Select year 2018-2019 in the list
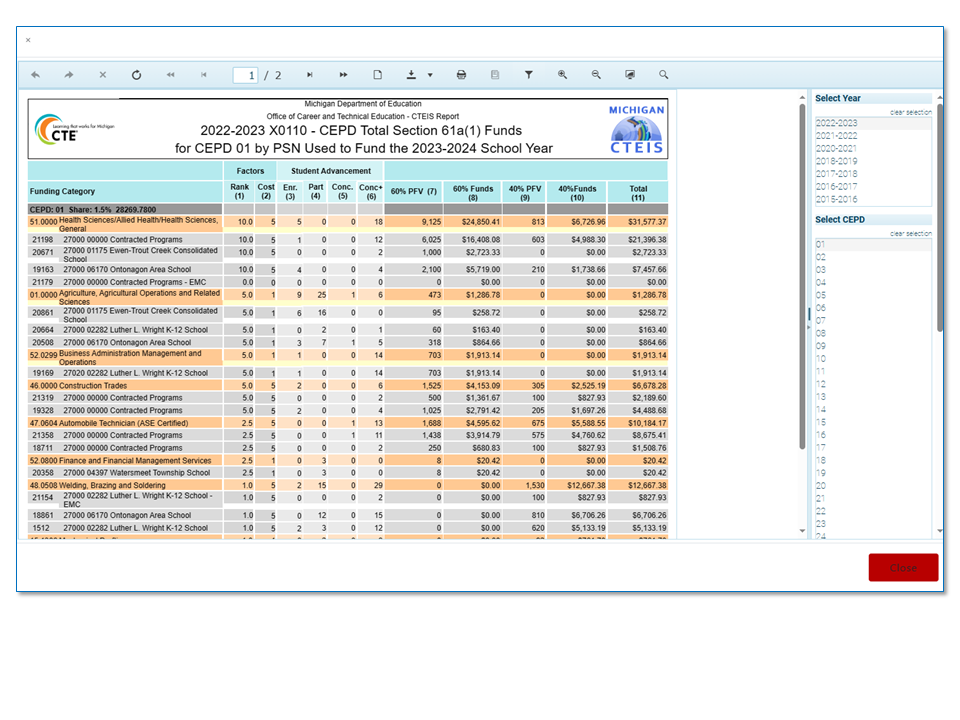This screenshot has height=720, width=960. click(836, 161)
